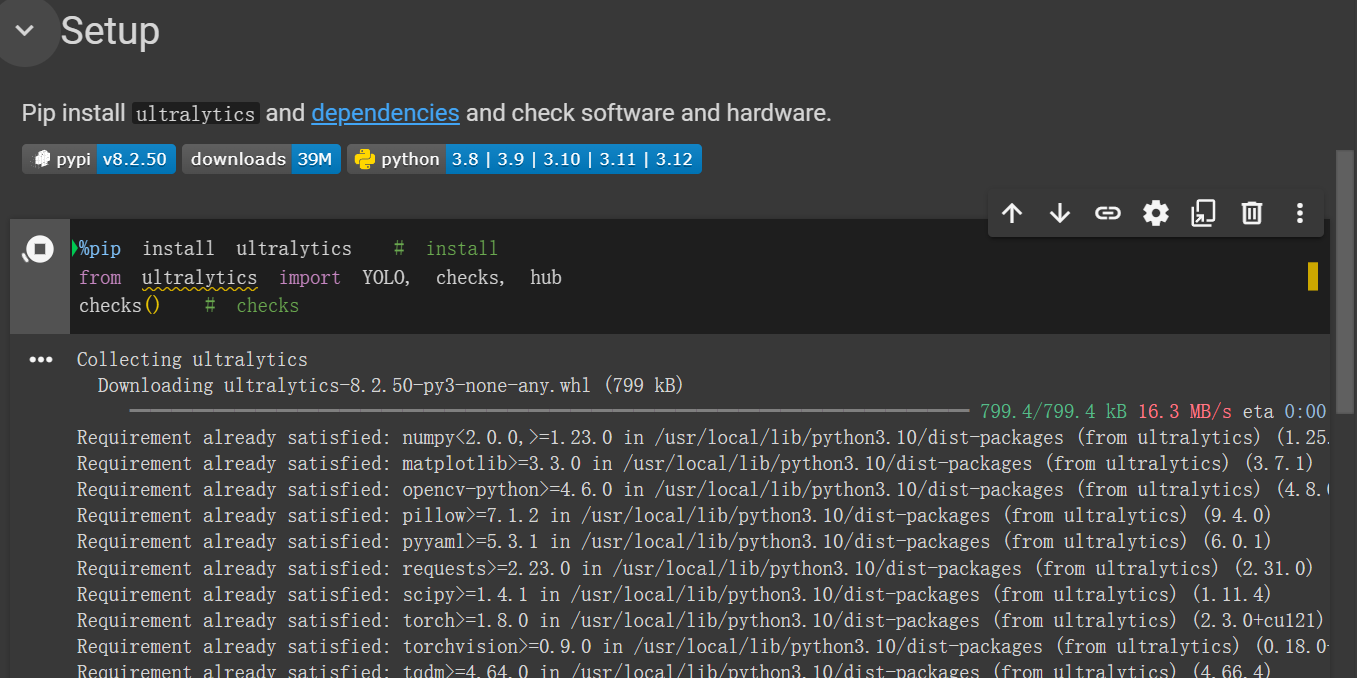1357x678 pixels.
Task: Click the Setup heading text
Action: pos(110,31)
